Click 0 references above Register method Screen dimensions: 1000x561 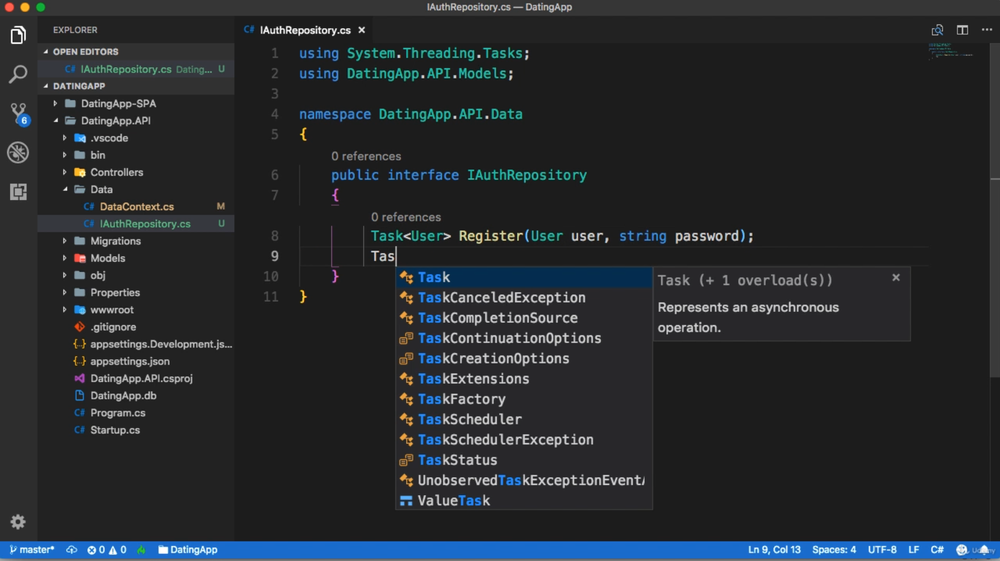(x=406, y=217)
